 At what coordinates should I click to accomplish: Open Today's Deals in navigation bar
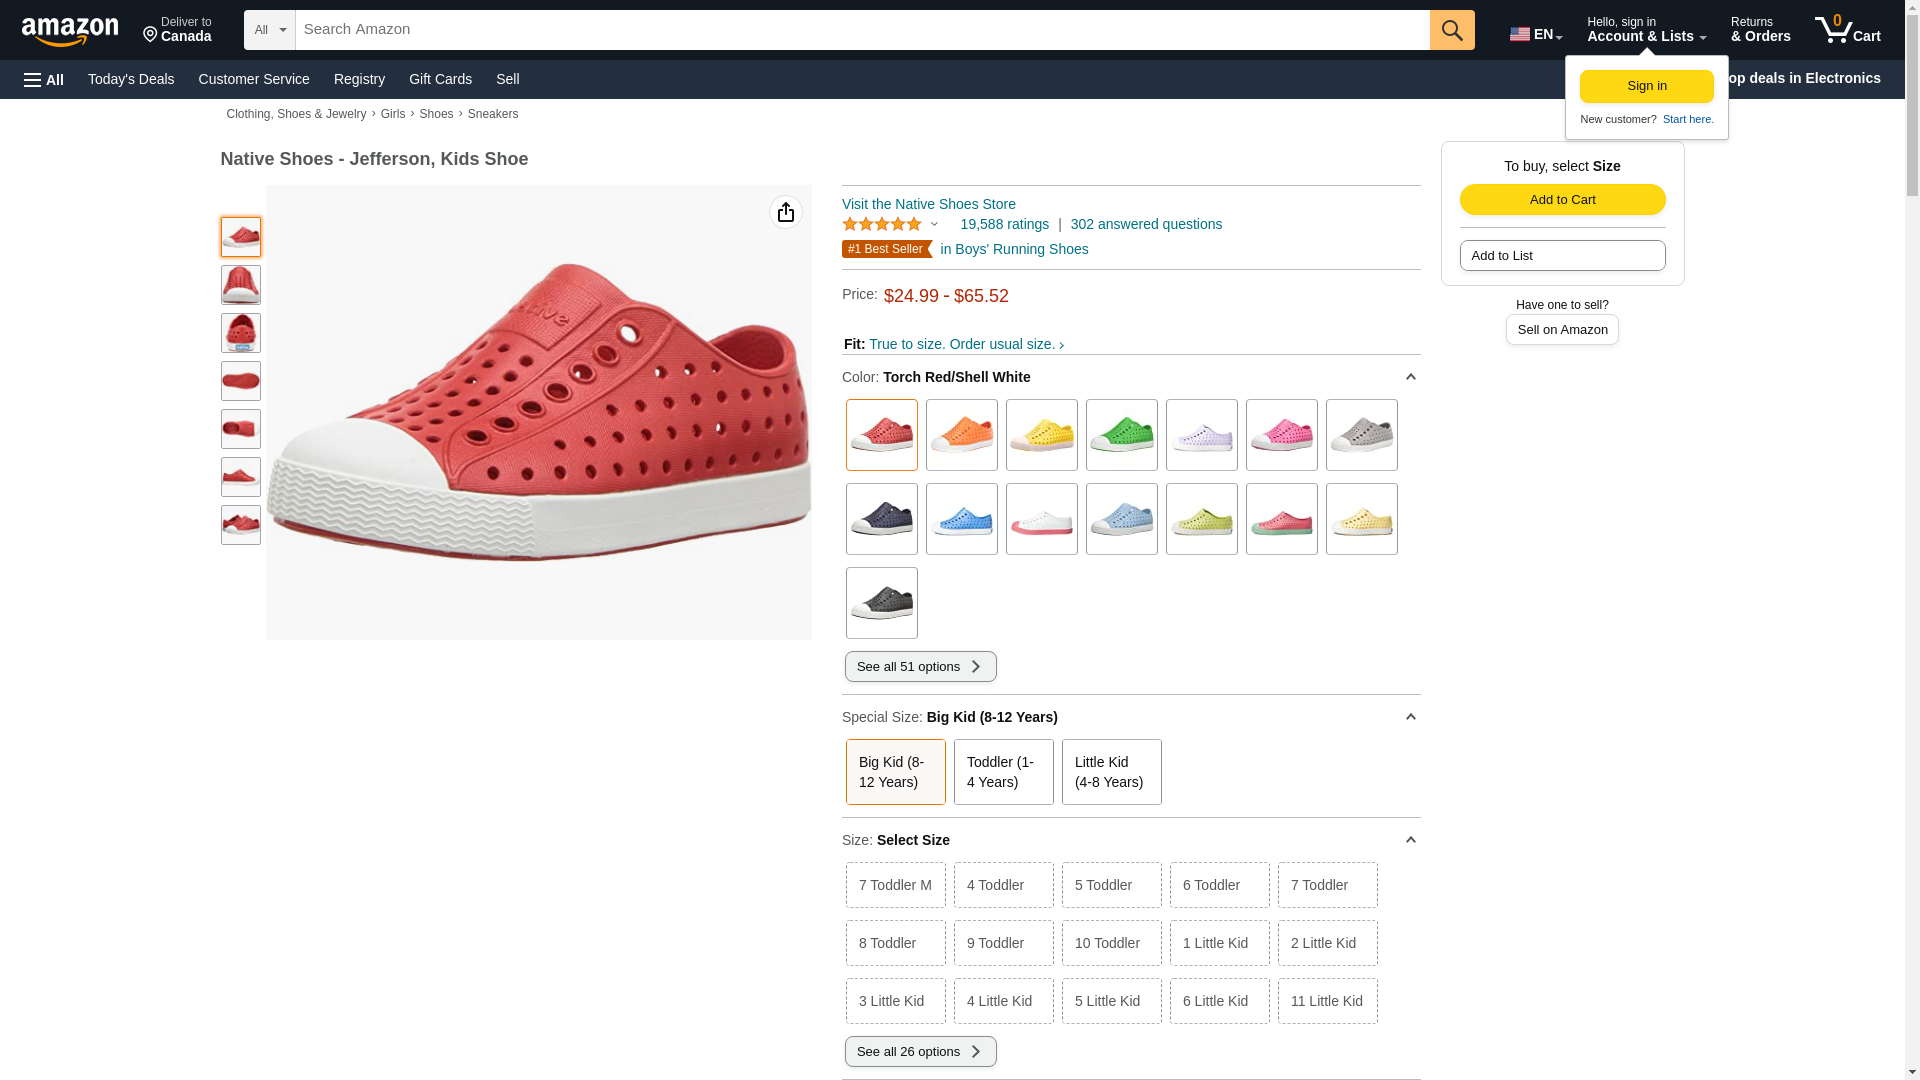click(131, 79)
